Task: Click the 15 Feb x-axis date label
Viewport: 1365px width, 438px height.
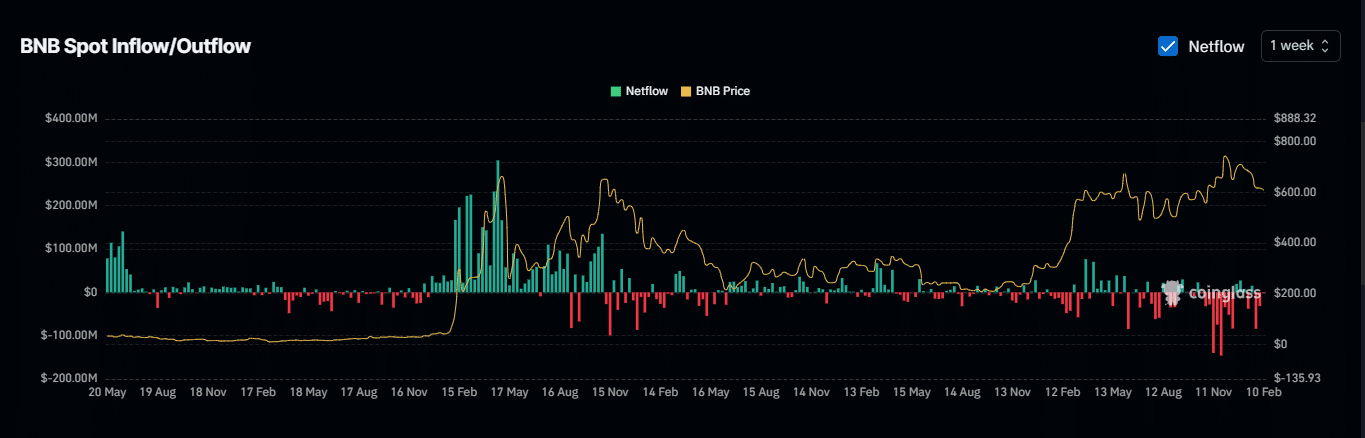Action: pyautogui.click(x=458, y=393)
